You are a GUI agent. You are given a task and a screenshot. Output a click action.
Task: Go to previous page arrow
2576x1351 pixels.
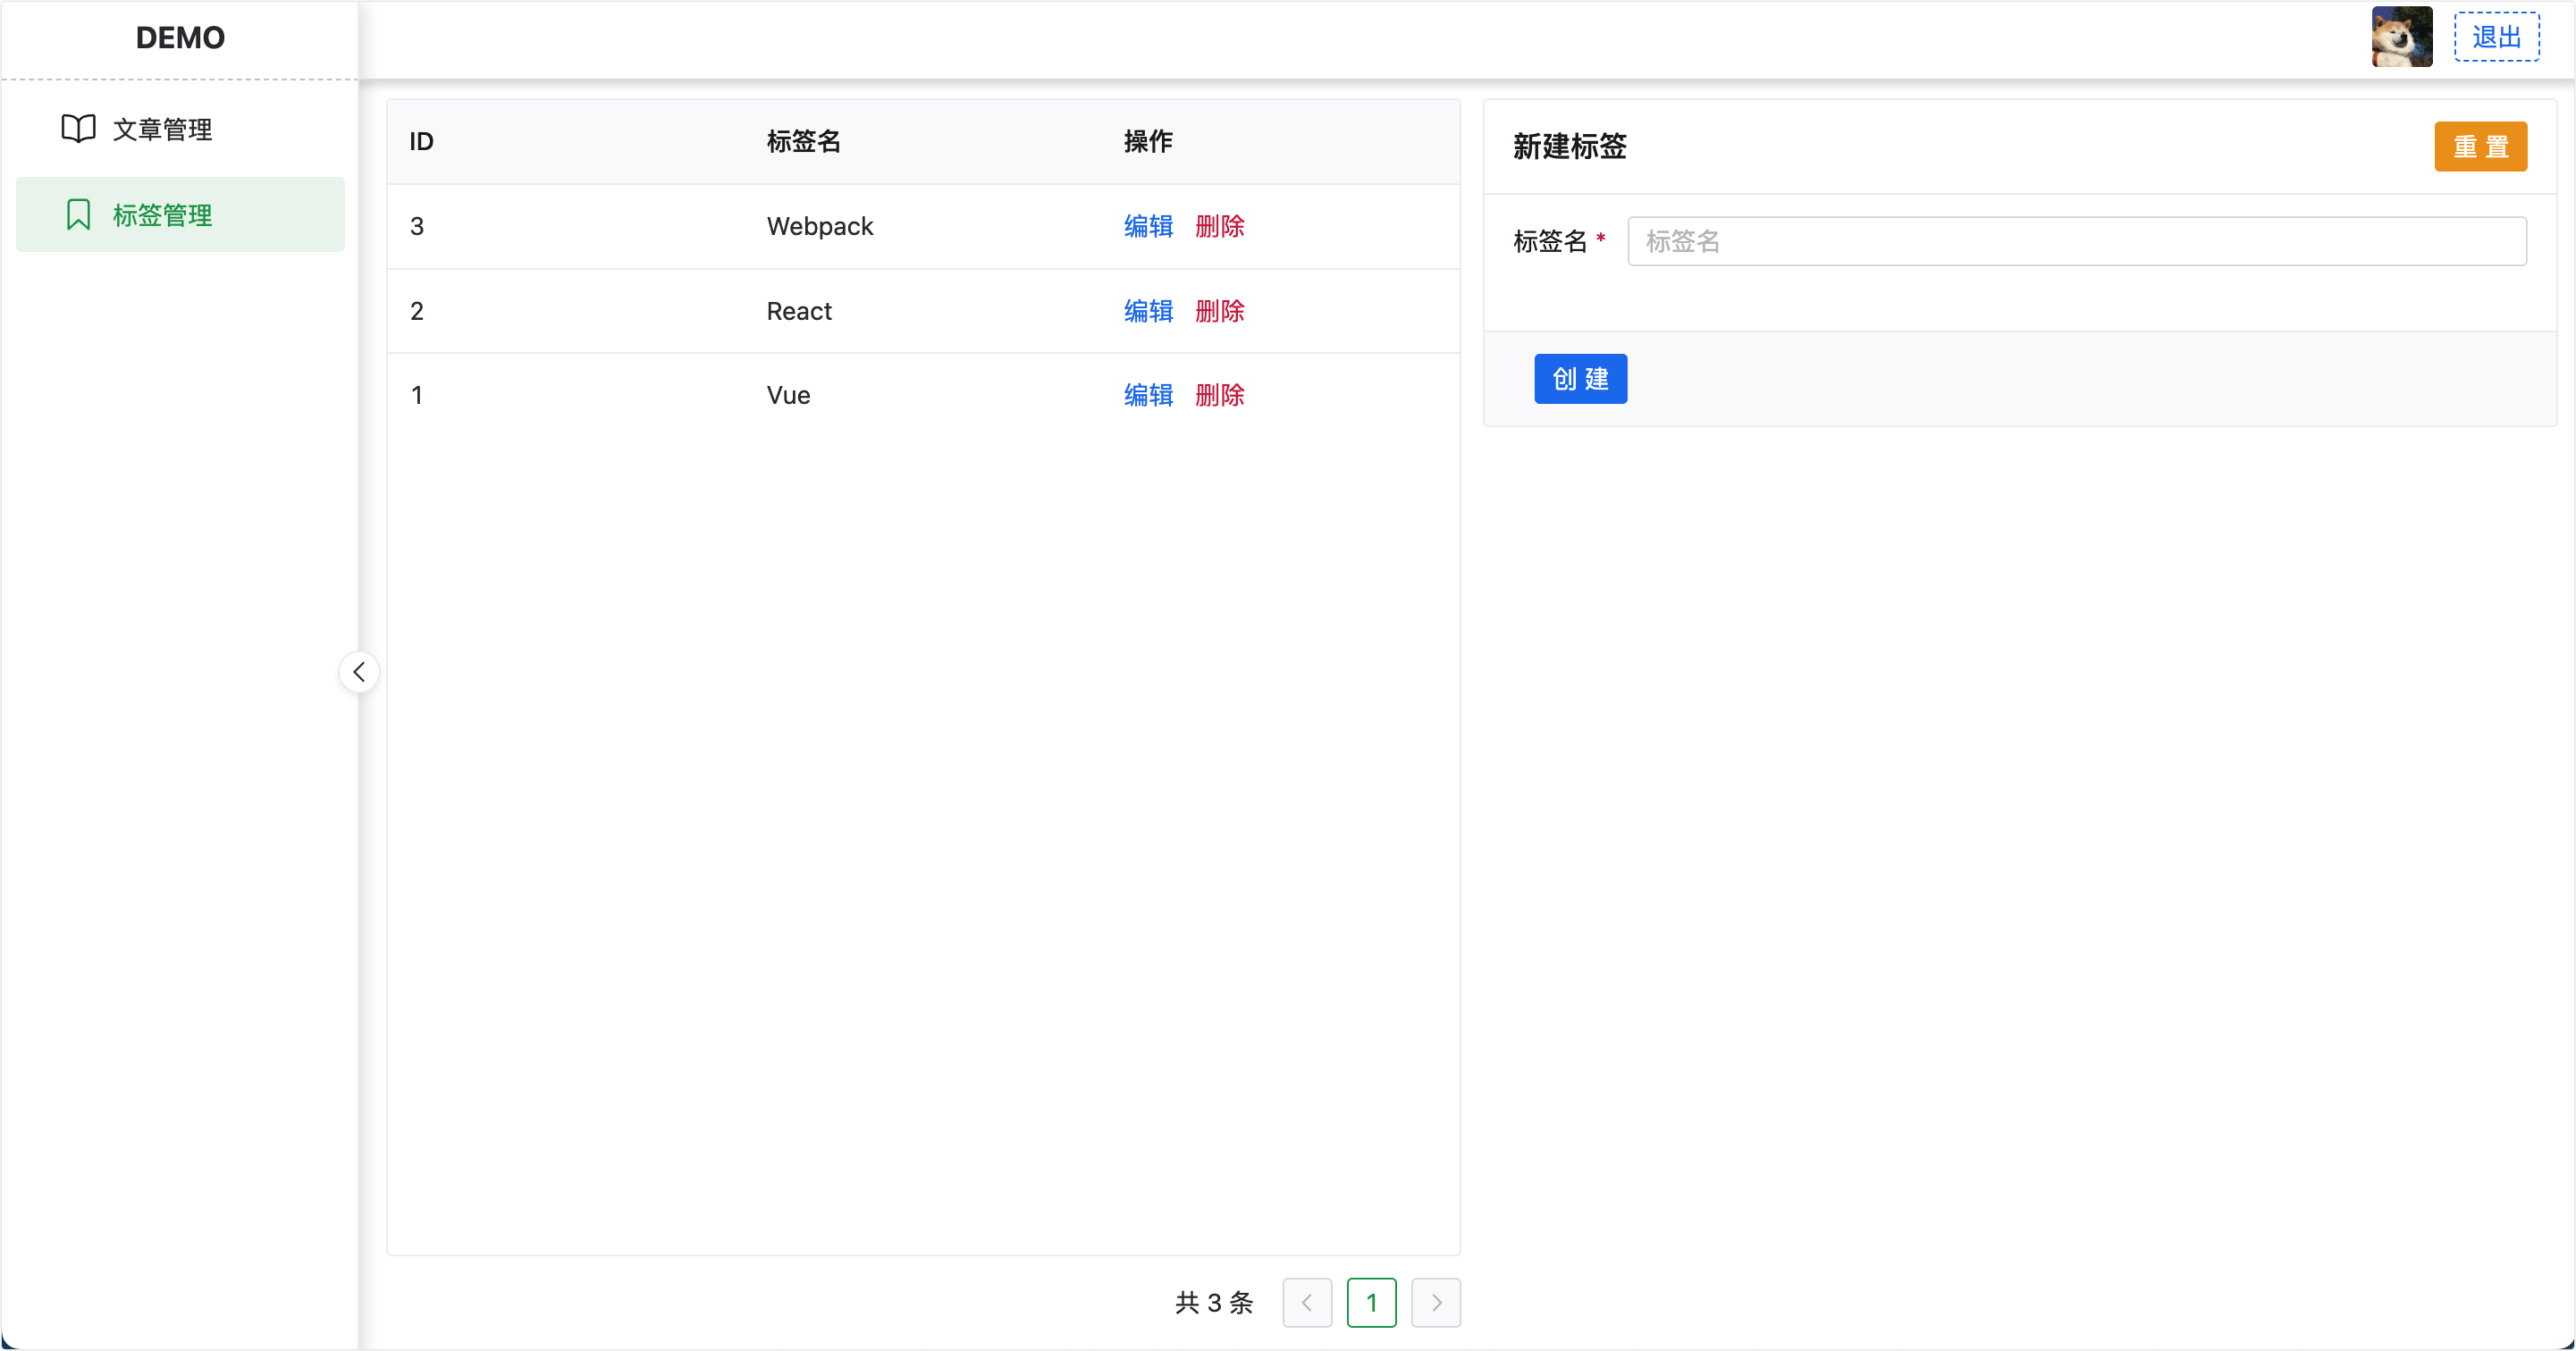[x=1307, y=1302]
